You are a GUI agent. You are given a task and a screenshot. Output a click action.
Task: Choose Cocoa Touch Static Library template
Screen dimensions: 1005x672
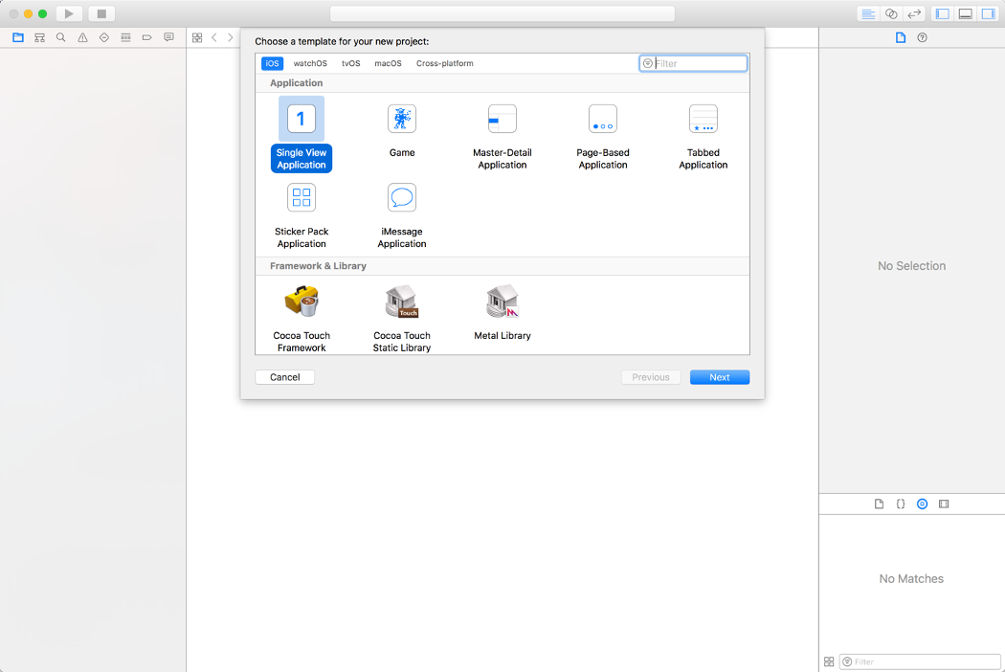[x=402, y=319]
